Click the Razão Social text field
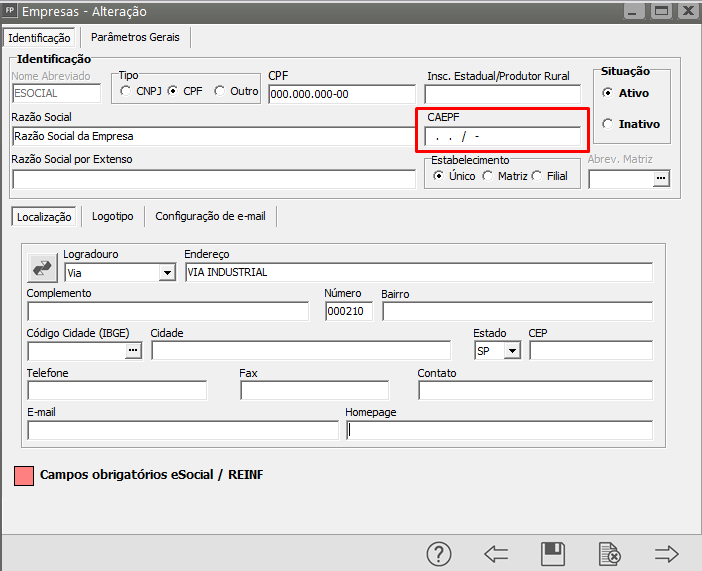This screenshot has height=571, width=702. [213, 136]
